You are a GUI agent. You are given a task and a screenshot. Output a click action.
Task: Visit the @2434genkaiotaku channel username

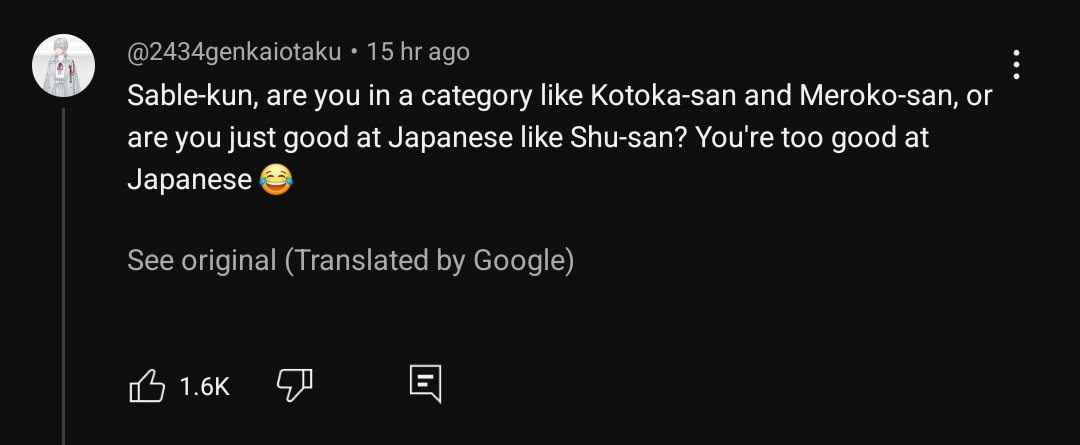click(234, 51)
